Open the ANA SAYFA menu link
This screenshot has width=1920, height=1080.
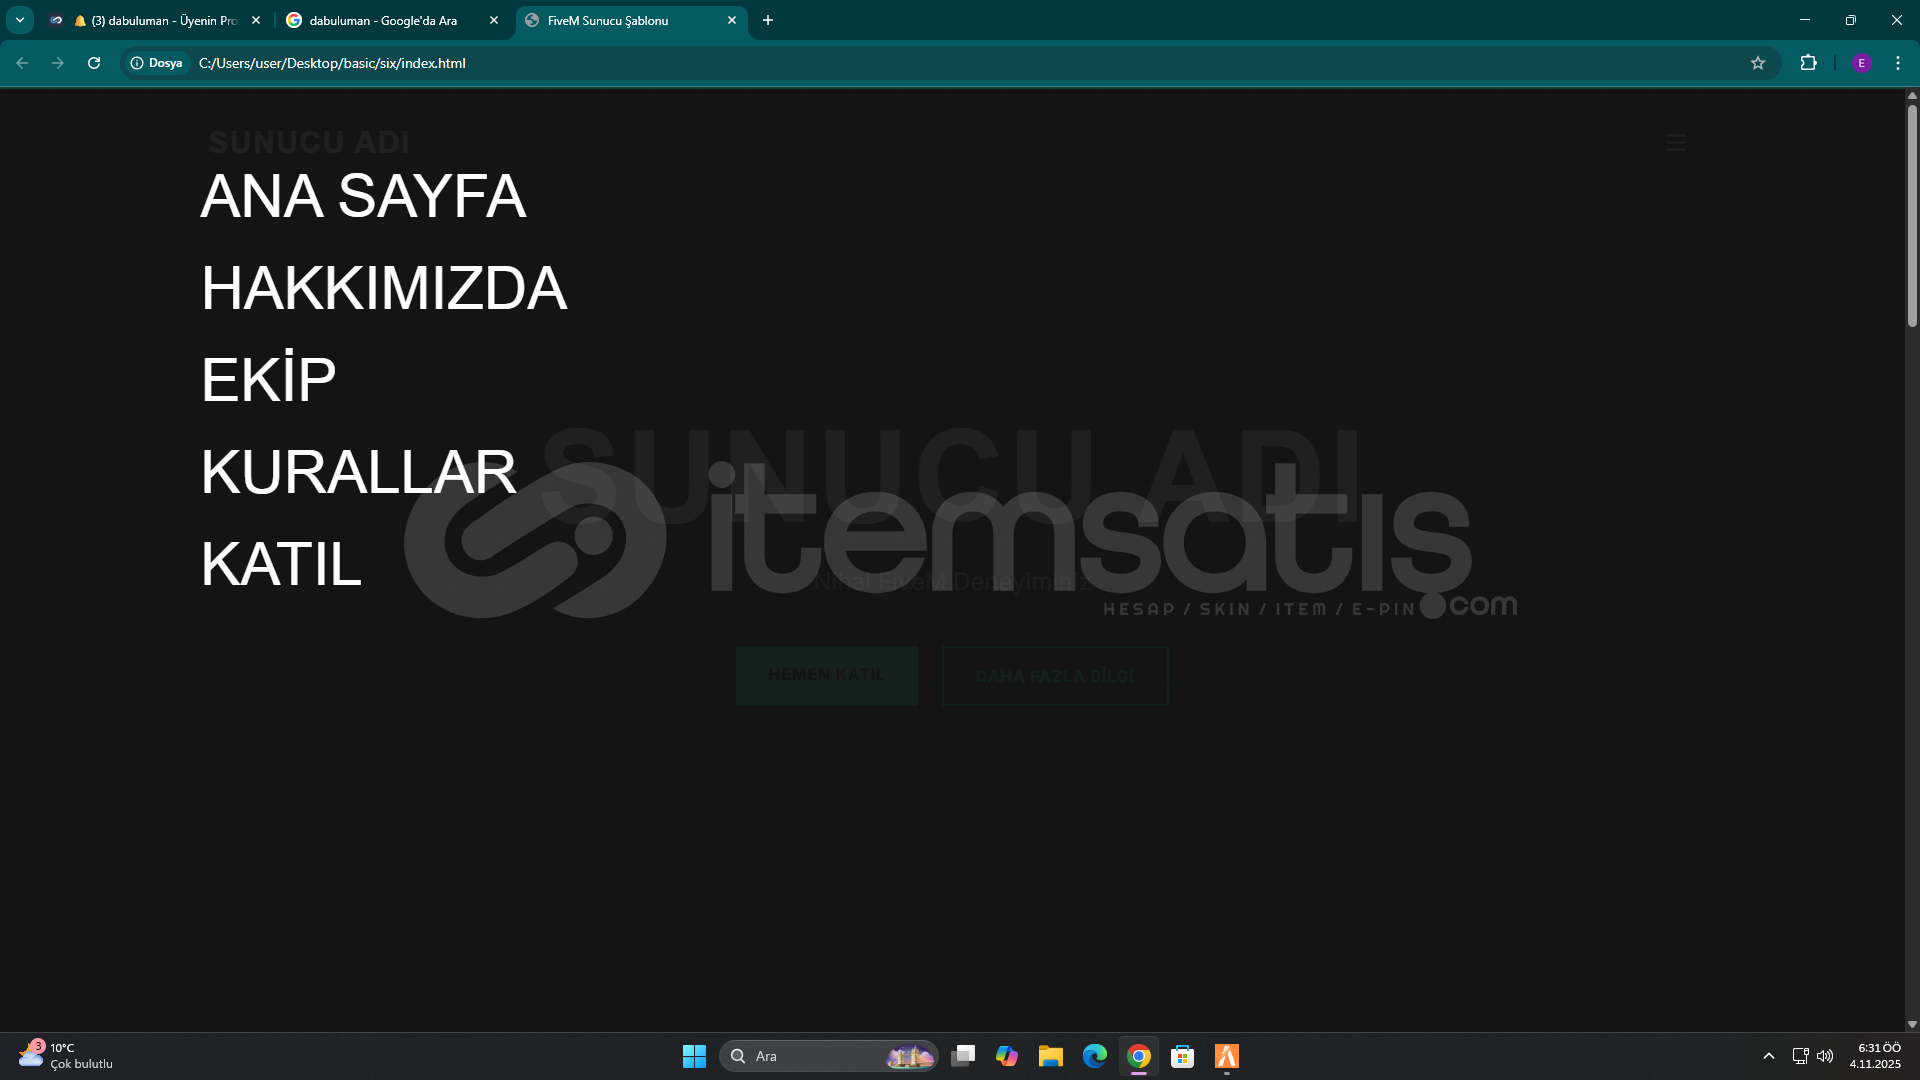[363, 196]
